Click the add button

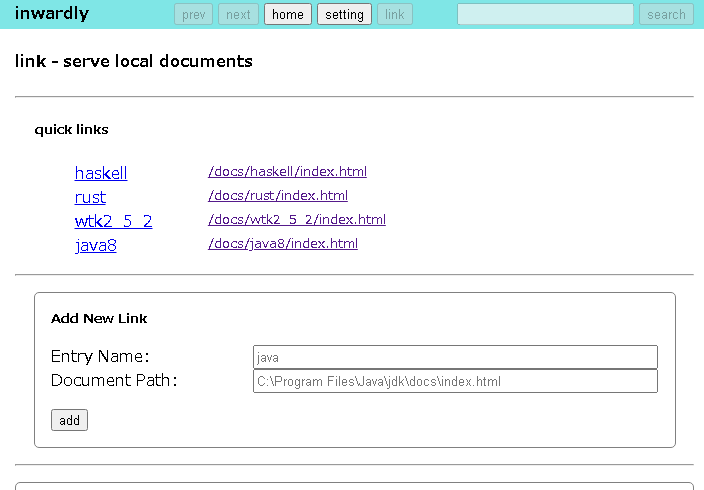click(x=69, y=420)
